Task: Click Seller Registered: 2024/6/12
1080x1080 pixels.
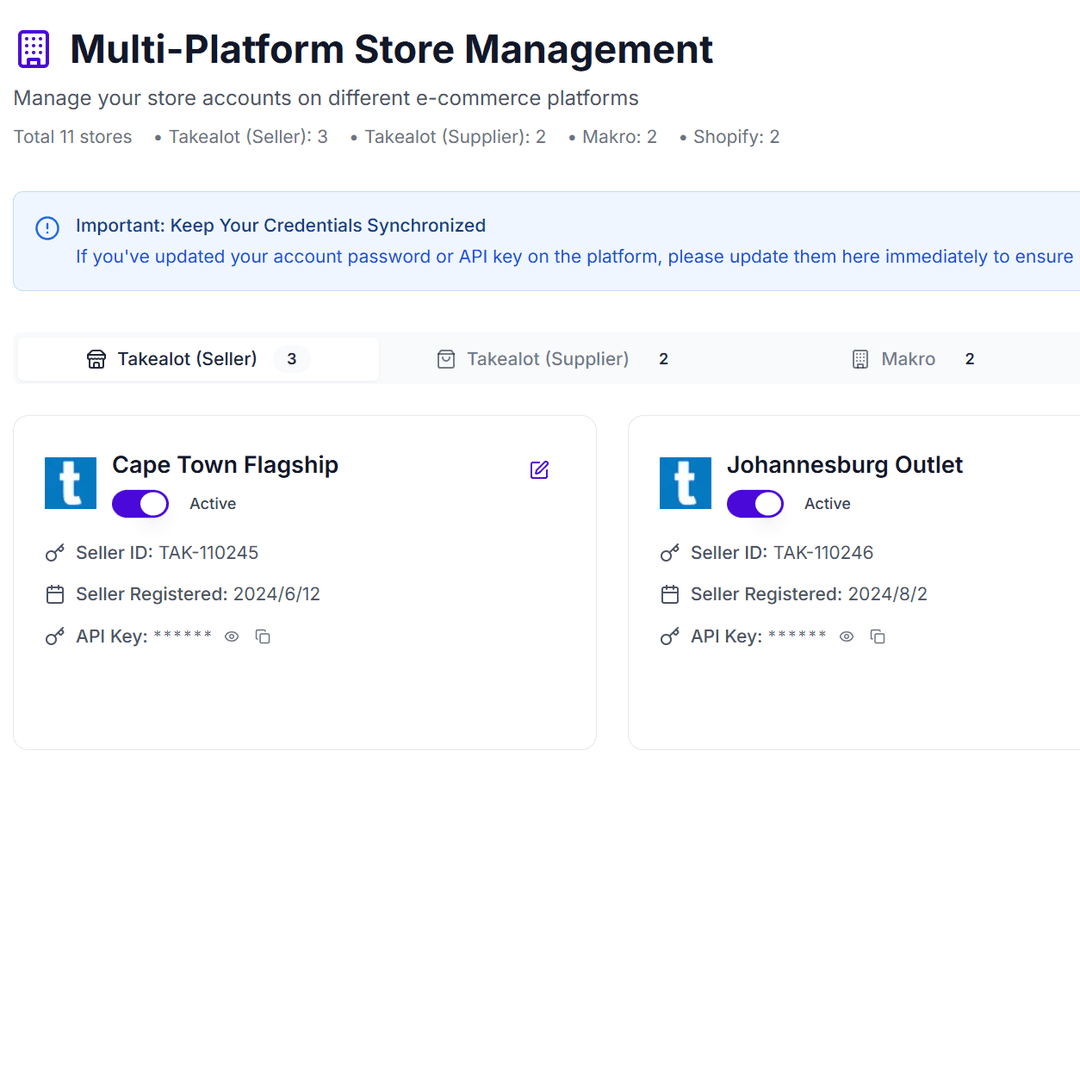Action: coord(198,594)
